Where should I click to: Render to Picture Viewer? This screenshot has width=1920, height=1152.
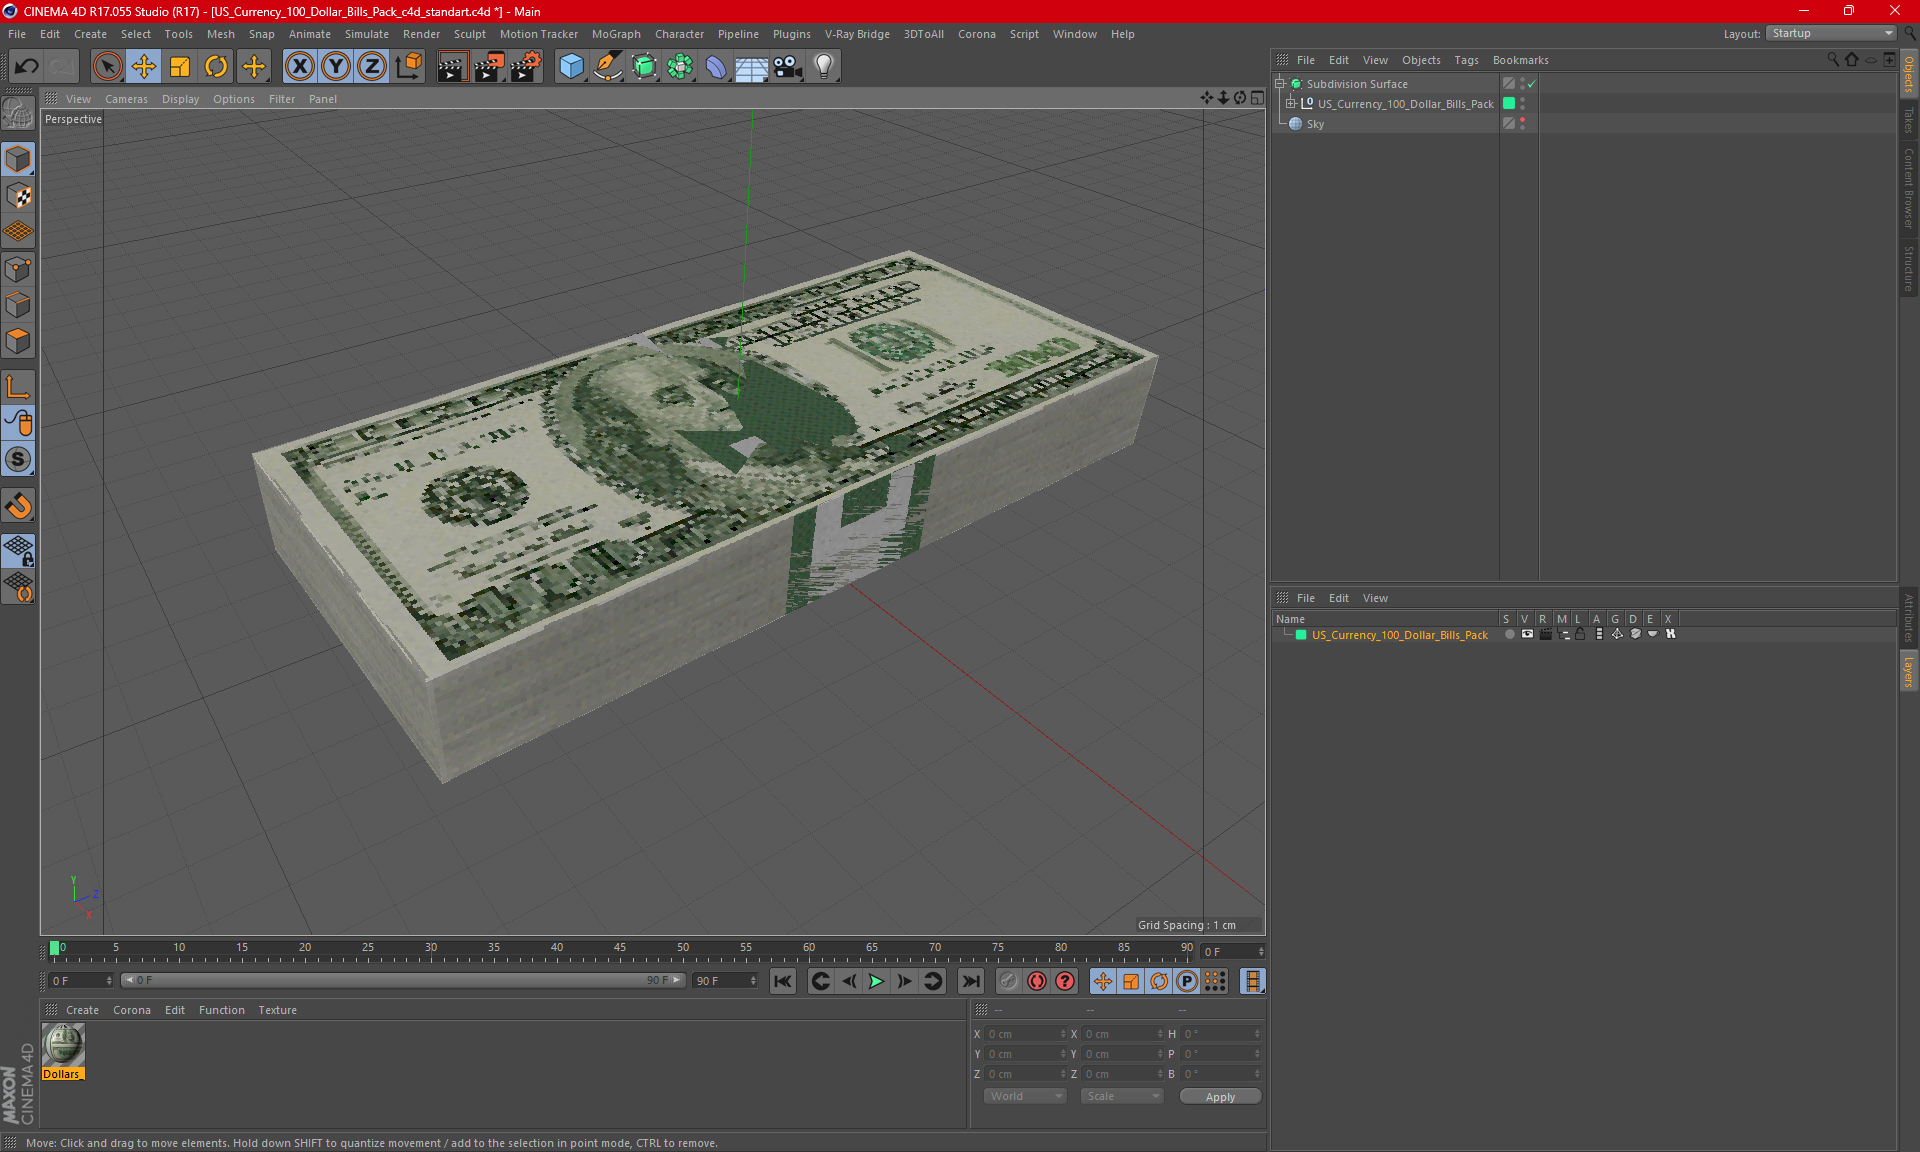(489, 67)
